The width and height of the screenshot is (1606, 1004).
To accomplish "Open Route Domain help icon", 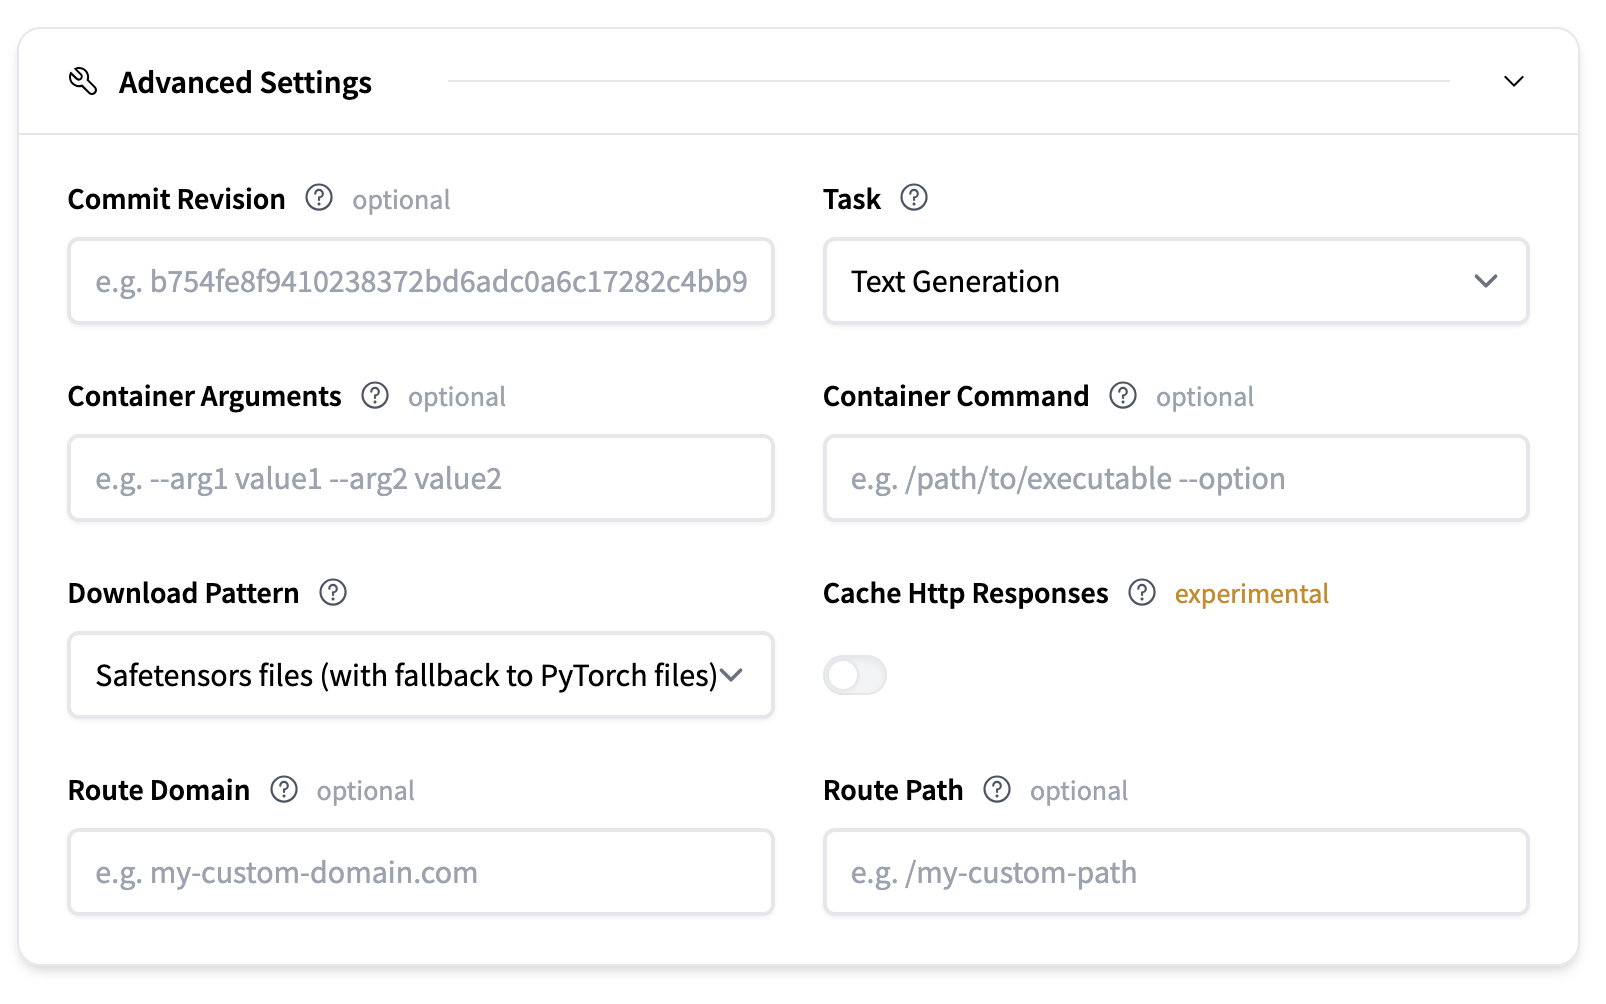I will coord(284,790).
